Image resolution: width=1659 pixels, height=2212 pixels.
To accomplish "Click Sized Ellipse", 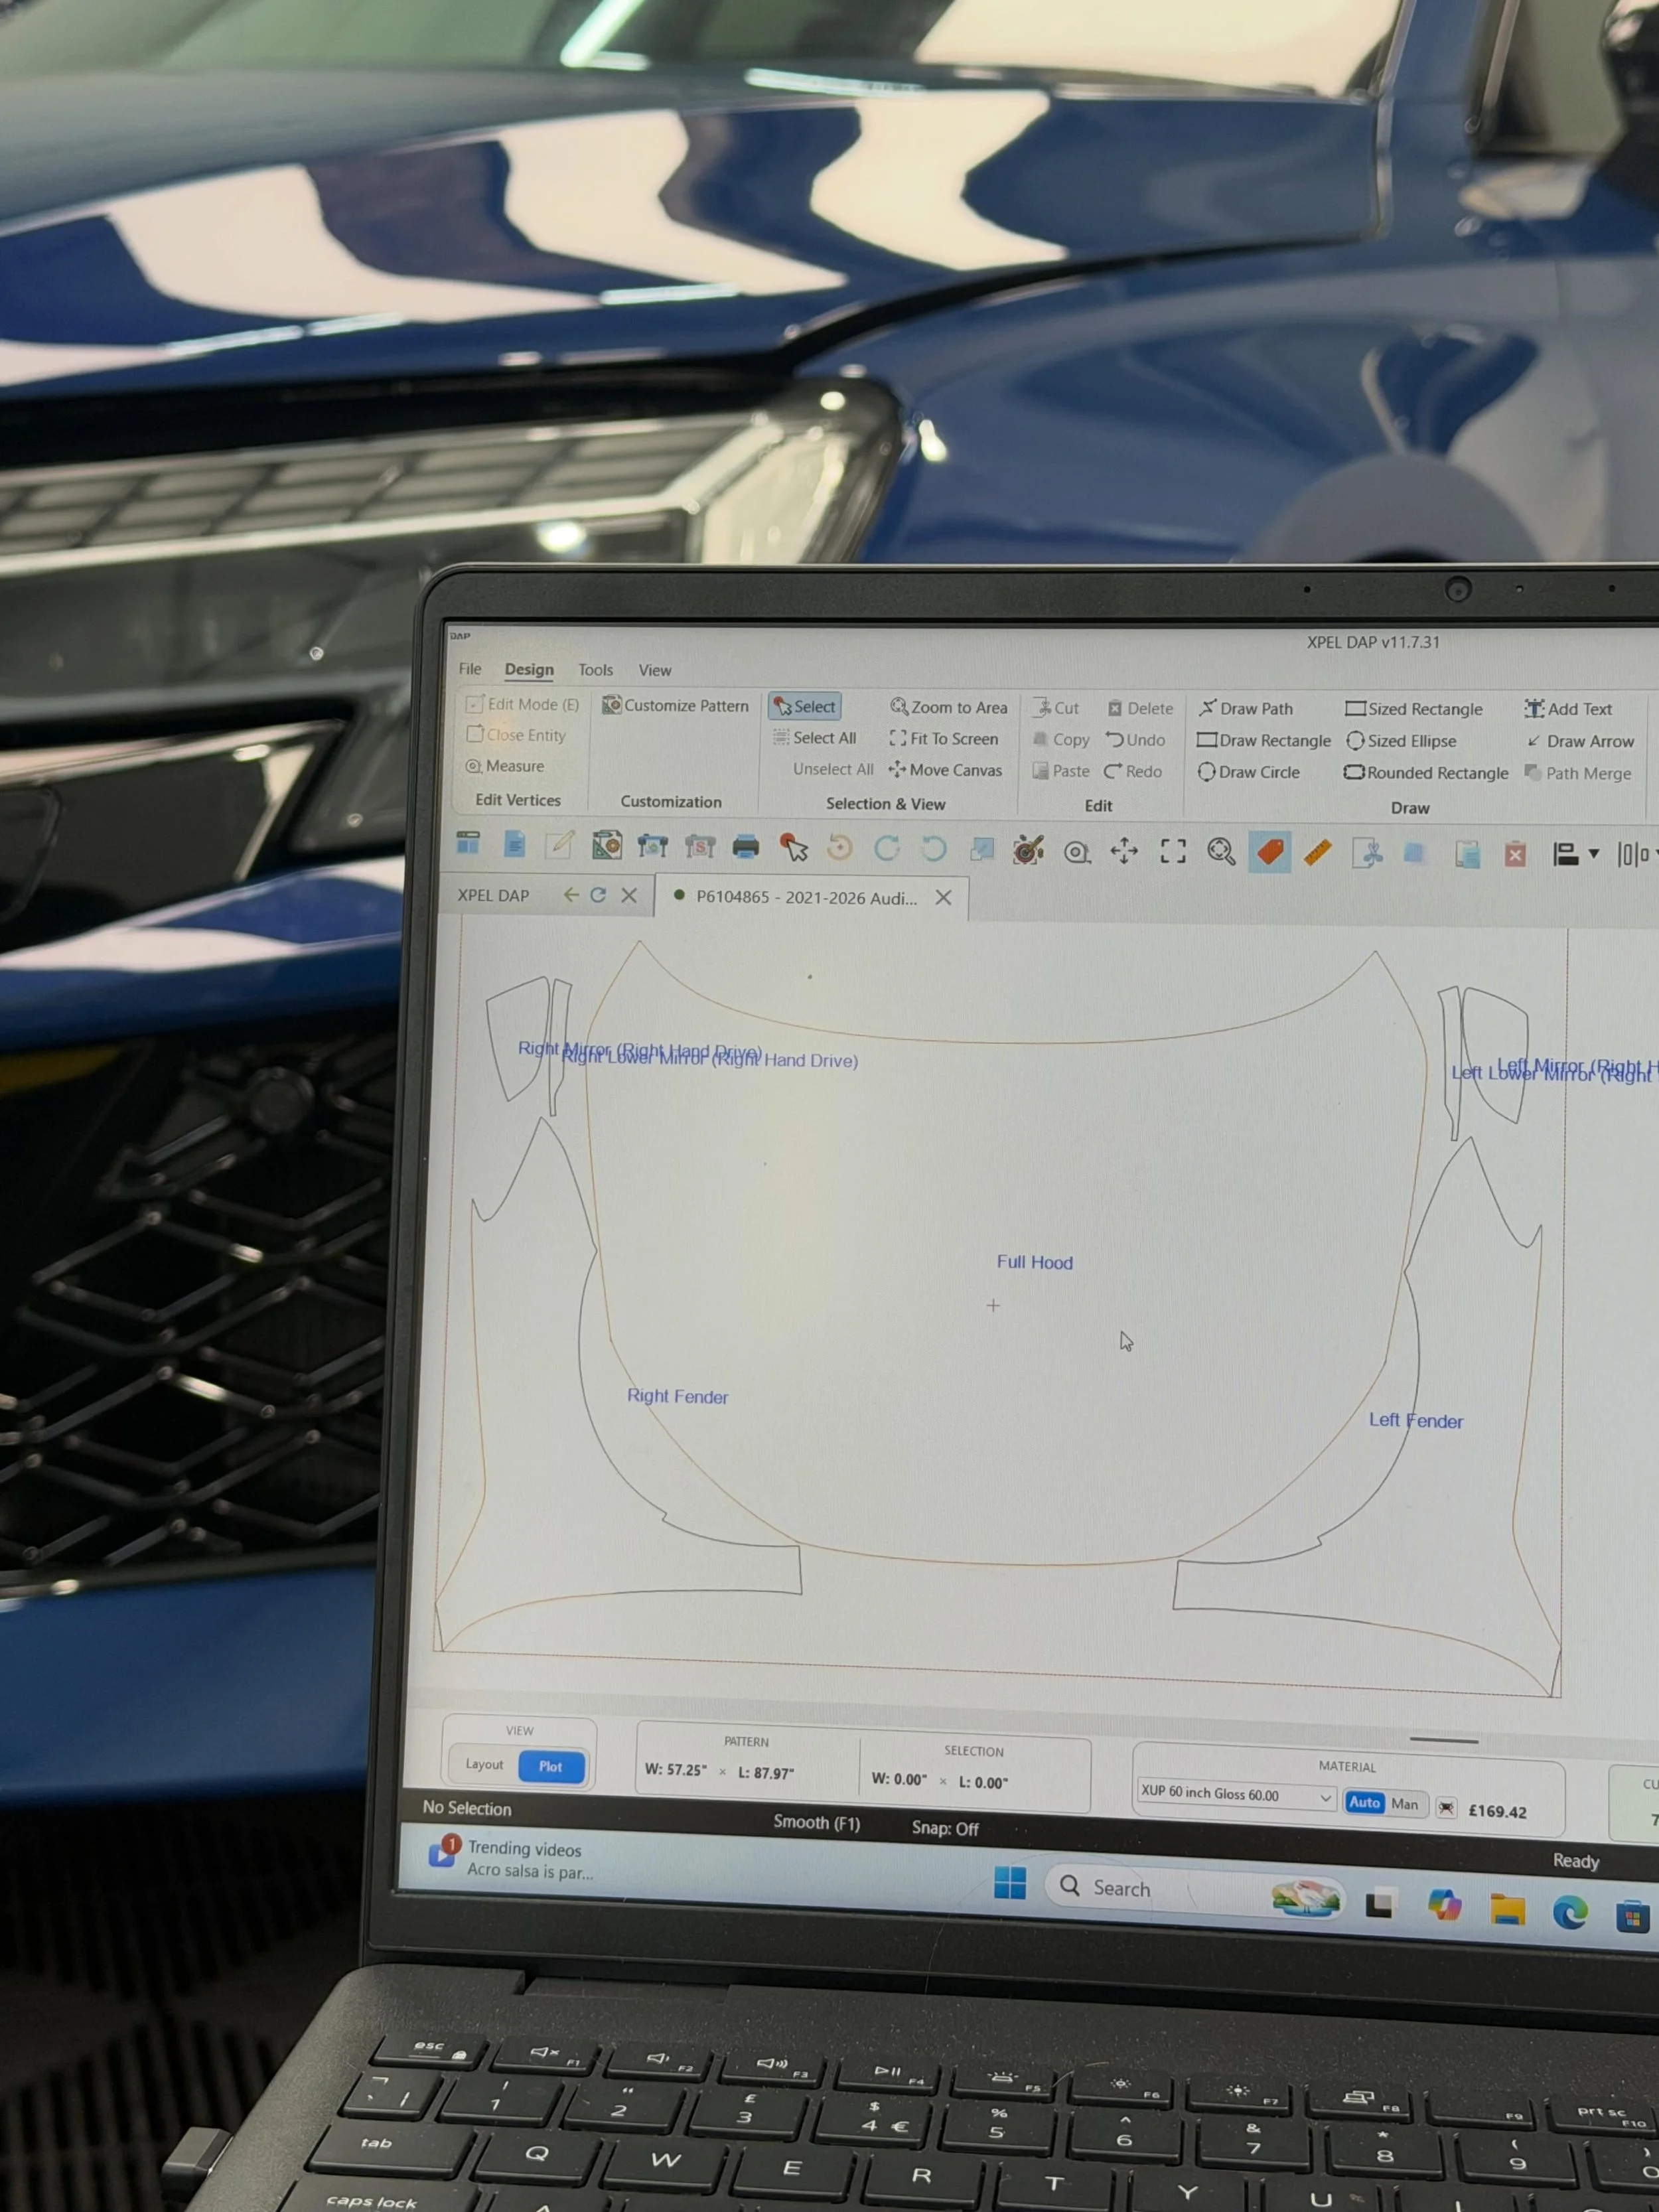I will click(x=1401, y=741).
